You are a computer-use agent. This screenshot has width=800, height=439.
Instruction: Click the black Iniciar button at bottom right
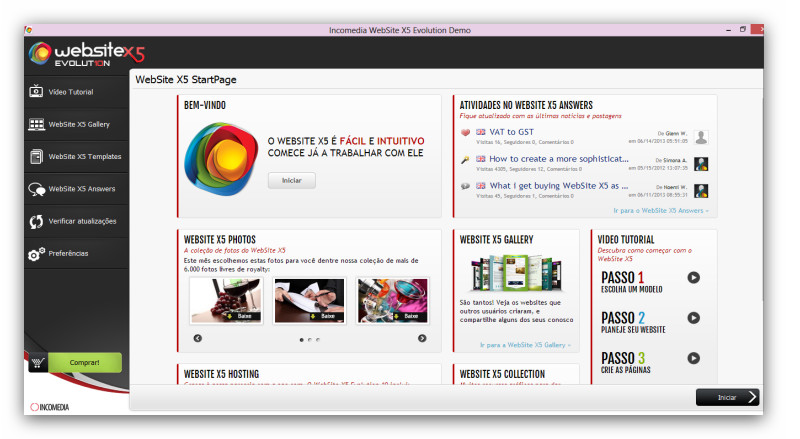[728, 397]
